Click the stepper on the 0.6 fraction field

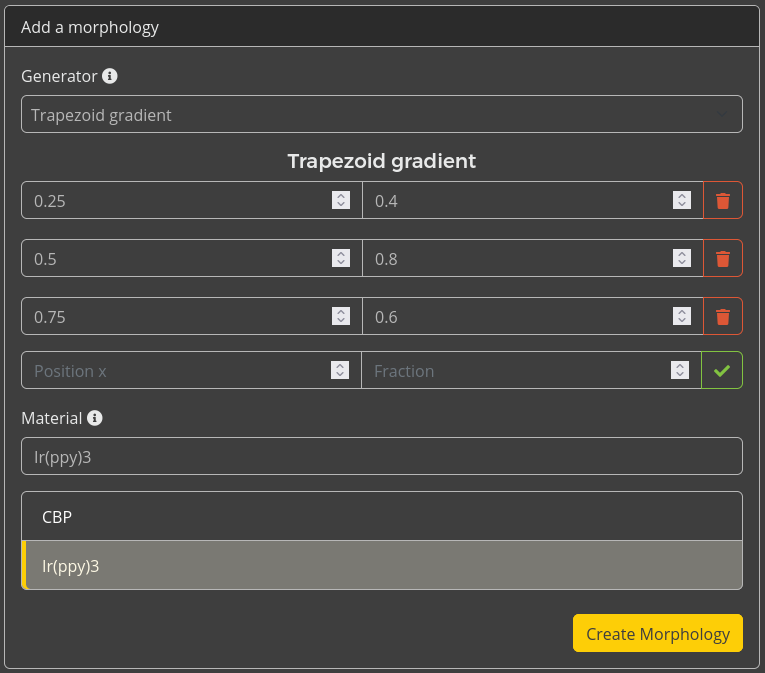coord(681,317)
